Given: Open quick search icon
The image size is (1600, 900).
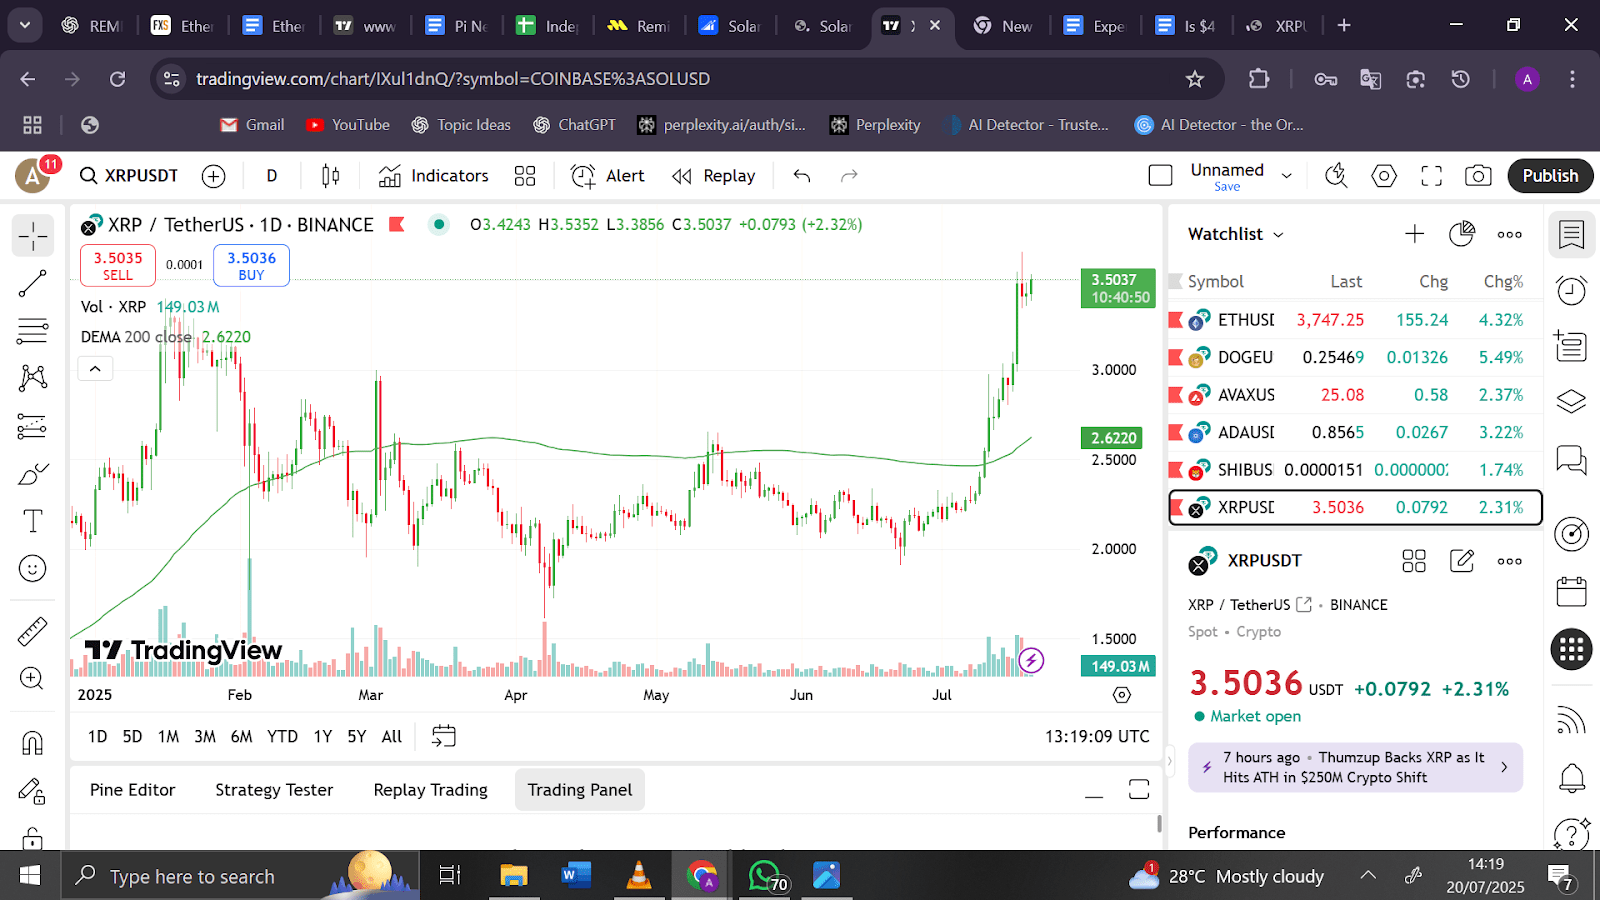Looking at the screenshot, I should tap(1336, 176).
